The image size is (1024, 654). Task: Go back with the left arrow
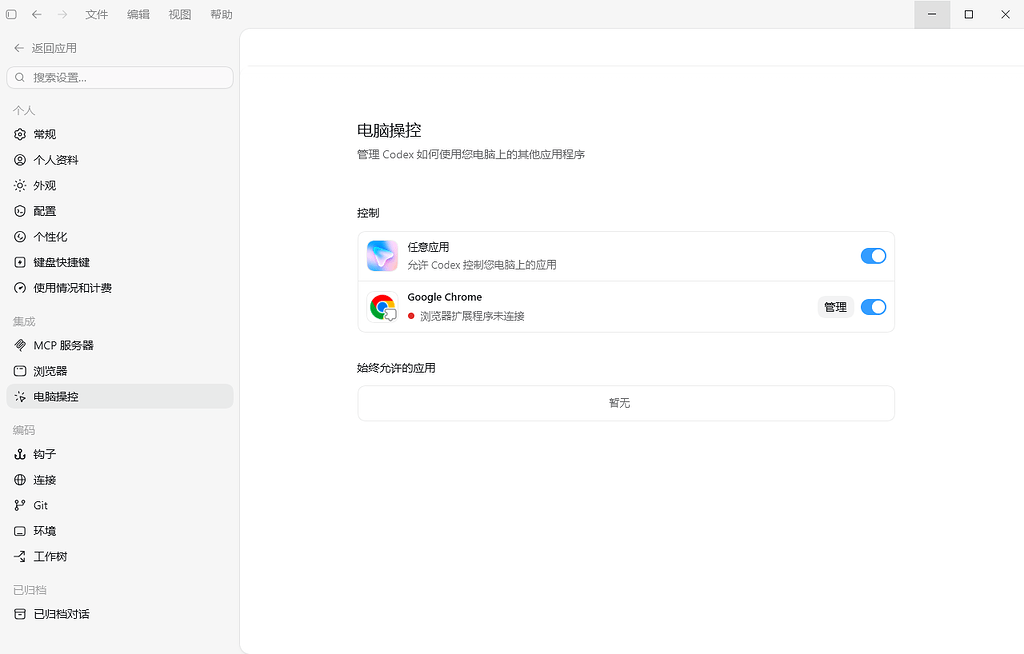pyautogui.click(x=37, y=14)
